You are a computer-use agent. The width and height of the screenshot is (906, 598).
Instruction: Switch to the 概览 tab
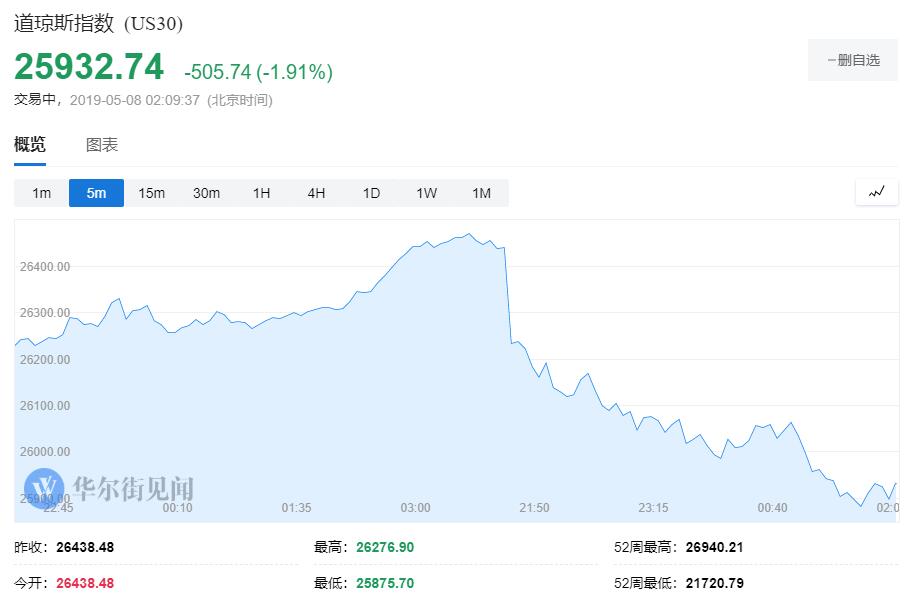coord(30,145)
